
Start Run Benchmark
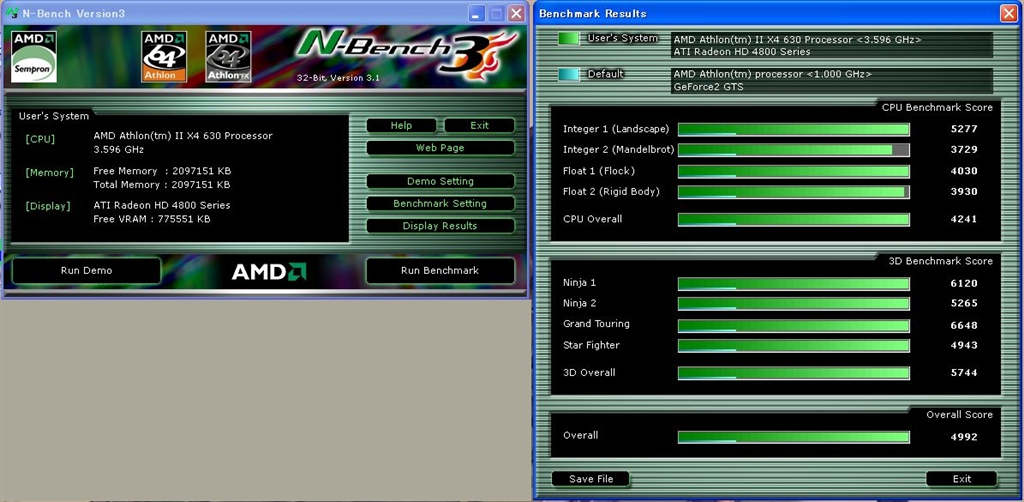(x=440, y=270)
